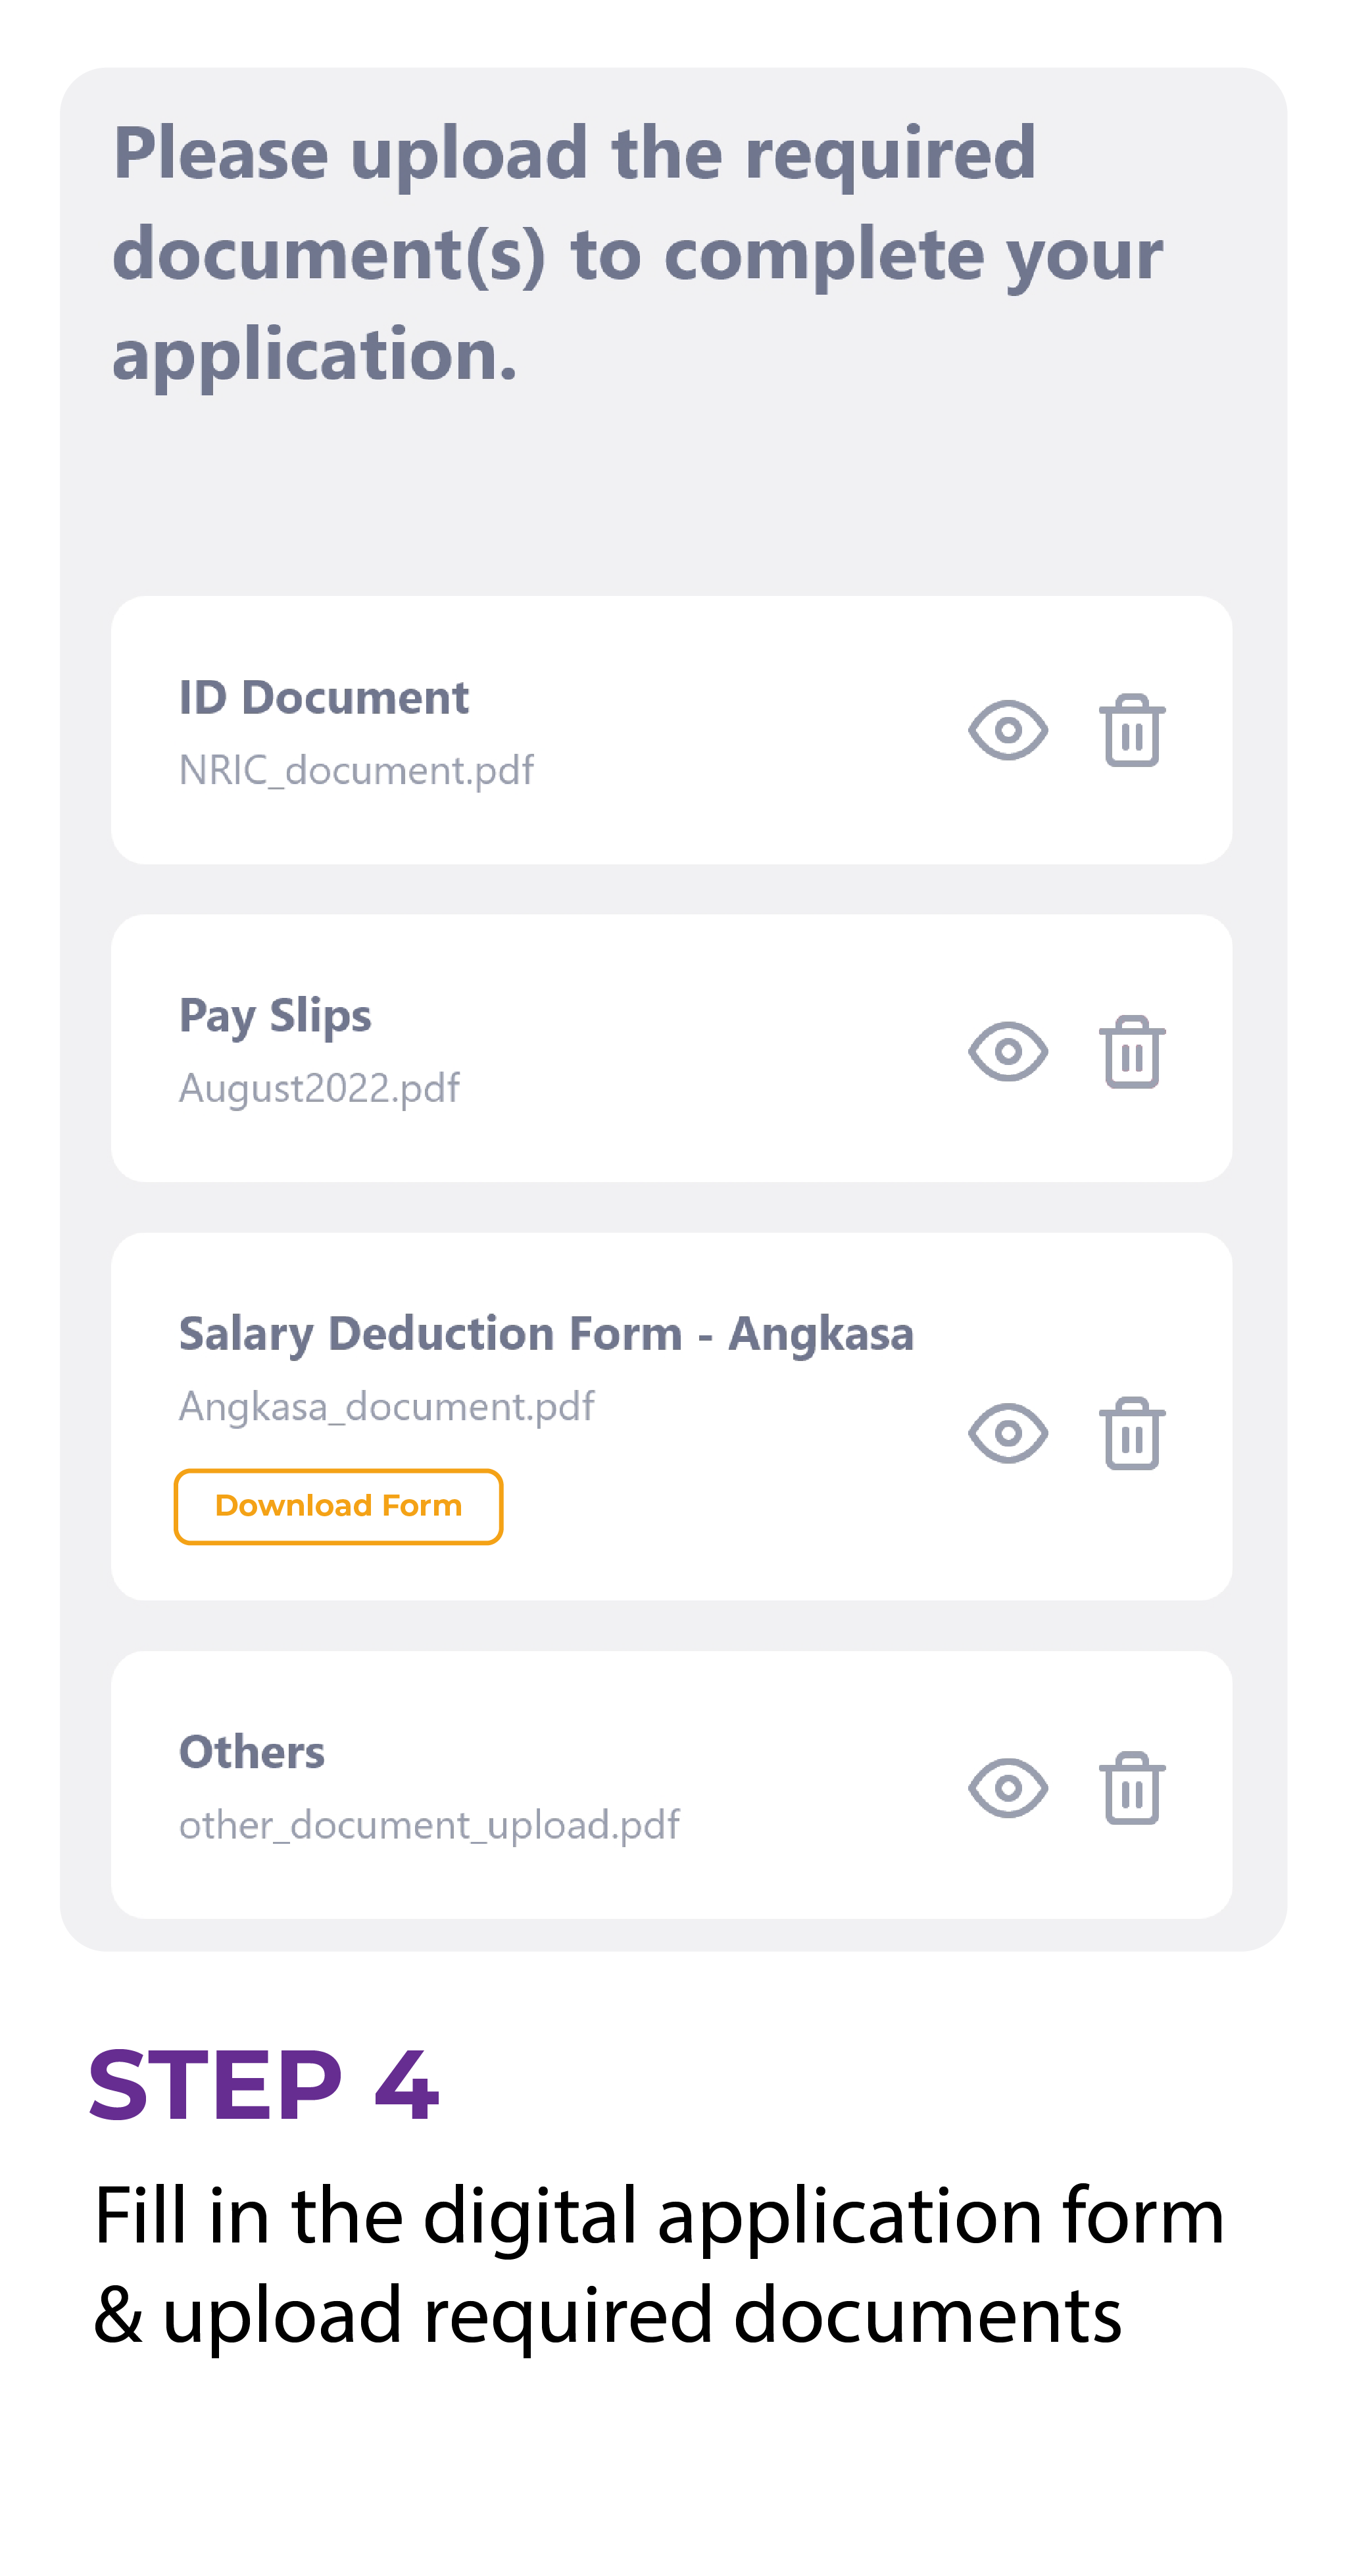
Task: Click the STEP 4 heading
Action: 263,2086
